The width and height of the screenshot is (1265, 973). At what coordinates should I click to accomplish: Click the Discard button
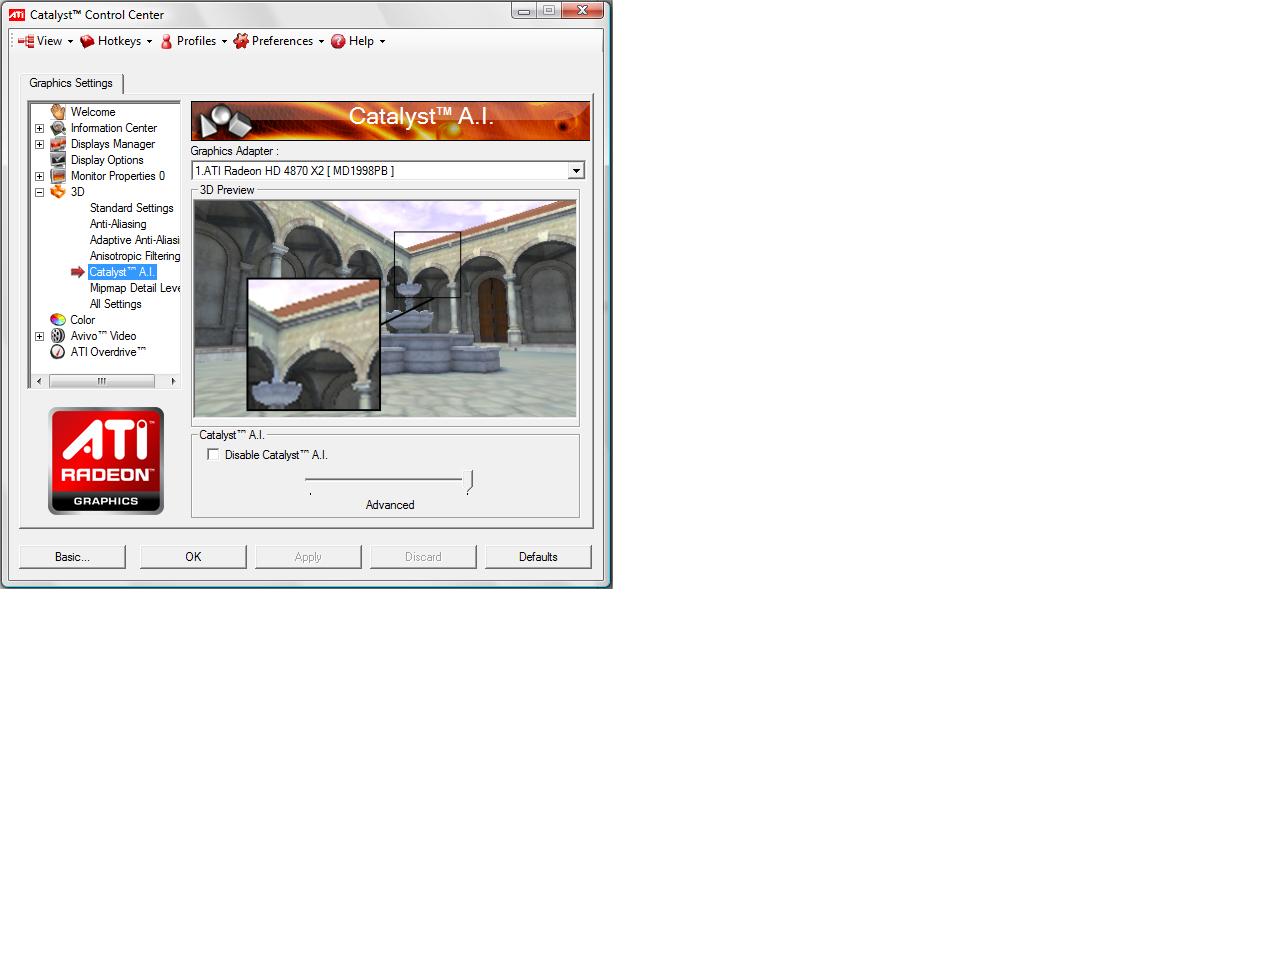[423, 557]
